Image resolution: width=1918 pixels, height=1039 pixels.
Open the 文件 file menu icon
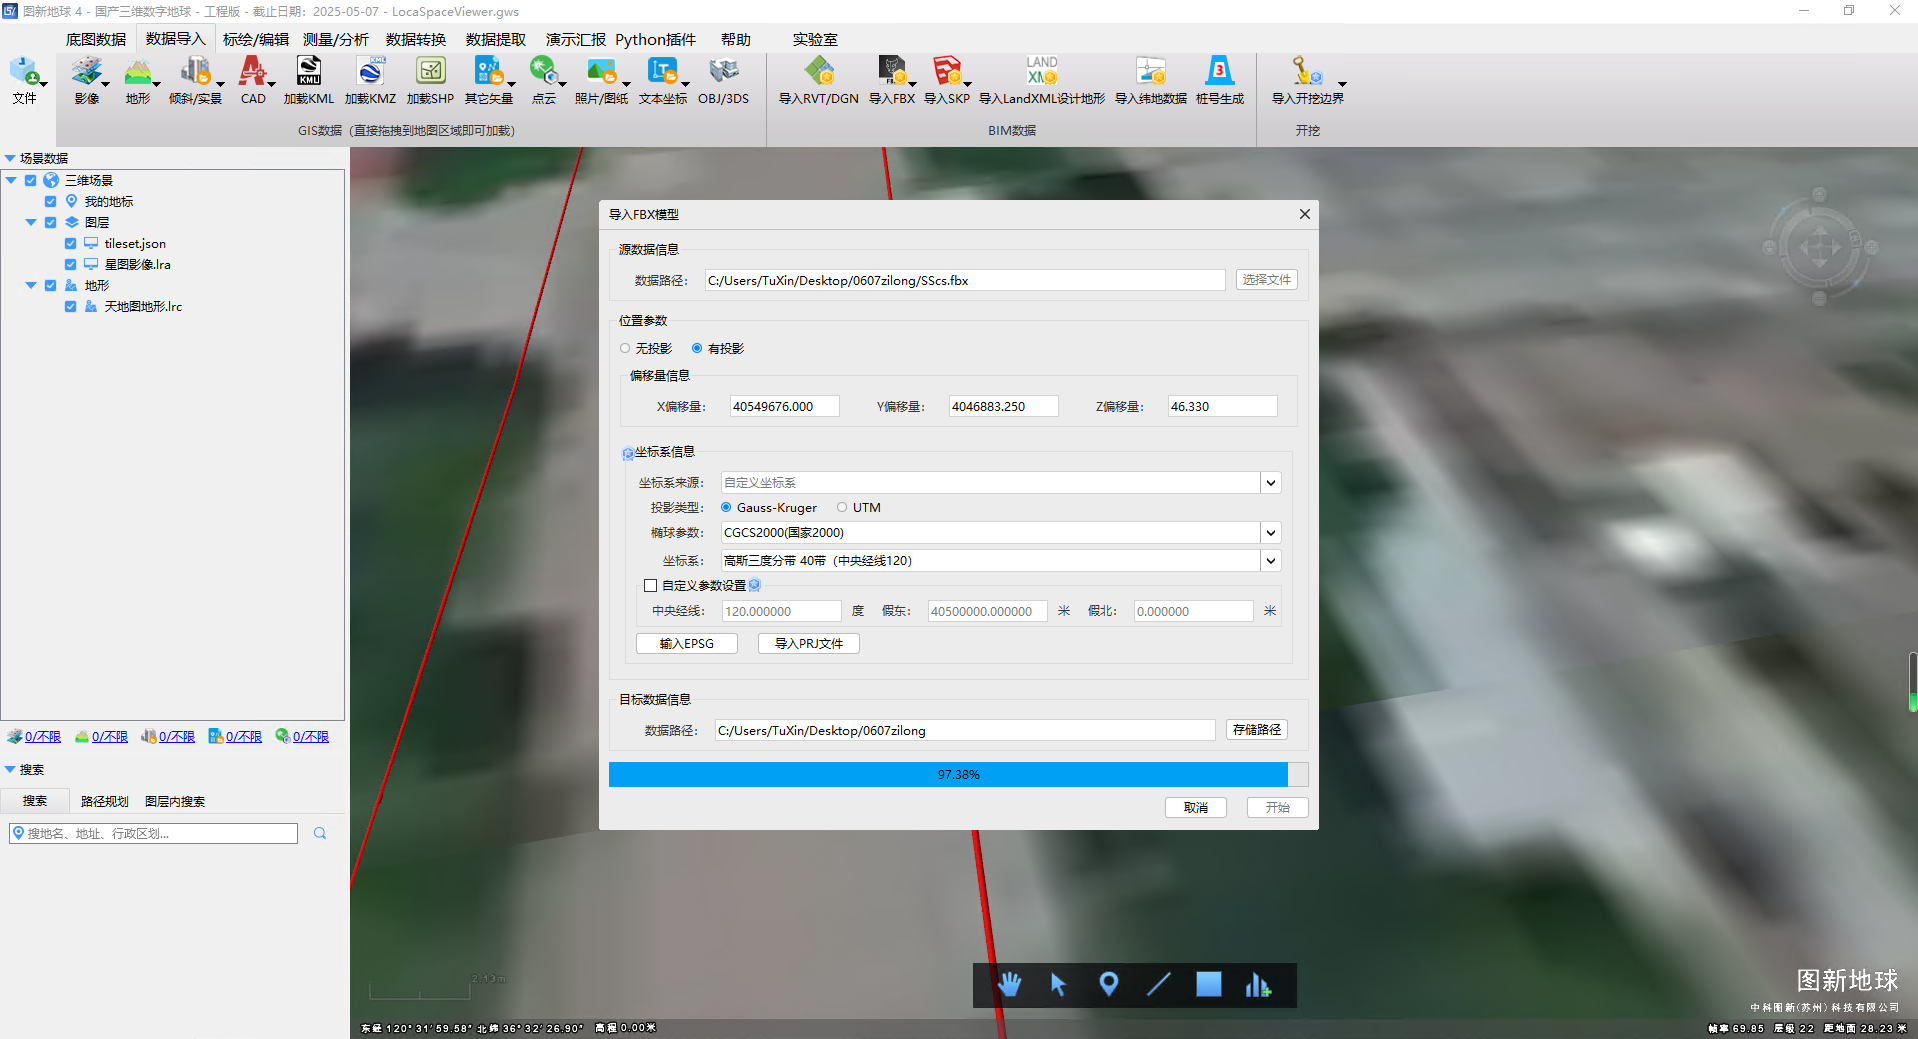coord(25,80)
